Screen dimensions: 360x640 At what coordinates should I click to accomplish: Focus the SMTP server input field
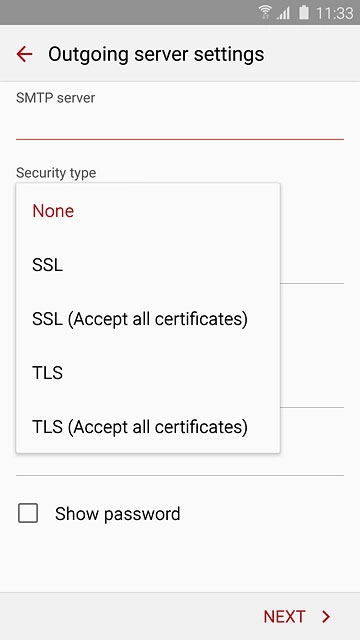180,124
